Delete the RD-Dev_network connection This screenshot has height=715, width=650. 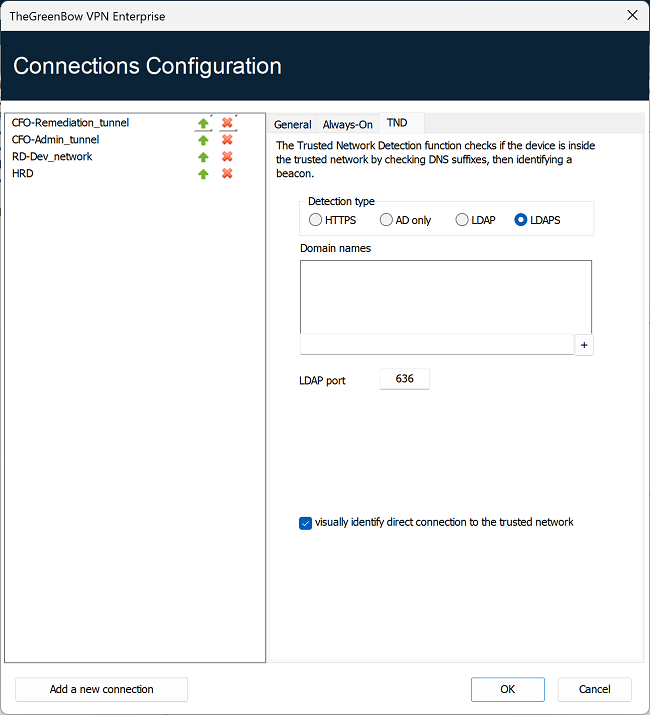tap(227, 156)
